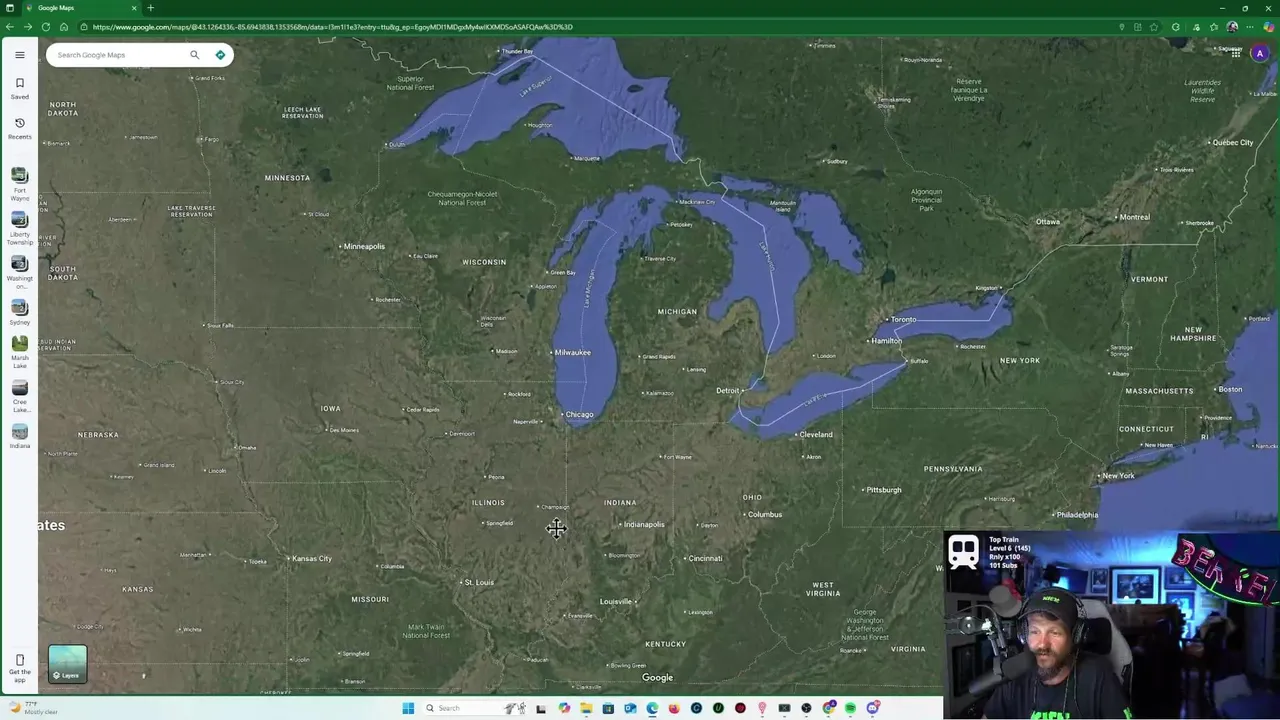Viewport: 1280px width, 720px height.
Task: Go back in browser history
Action: click(9, 27)
